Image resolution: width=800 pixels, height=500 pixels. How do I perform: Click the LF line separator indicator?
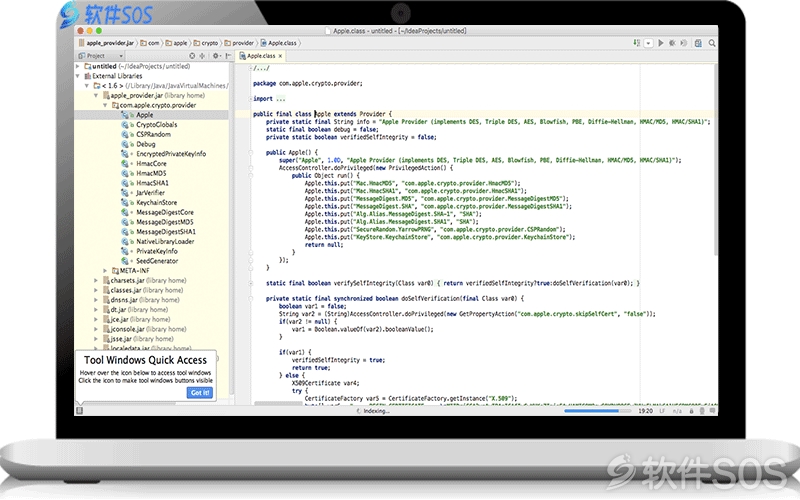point(662,411)
